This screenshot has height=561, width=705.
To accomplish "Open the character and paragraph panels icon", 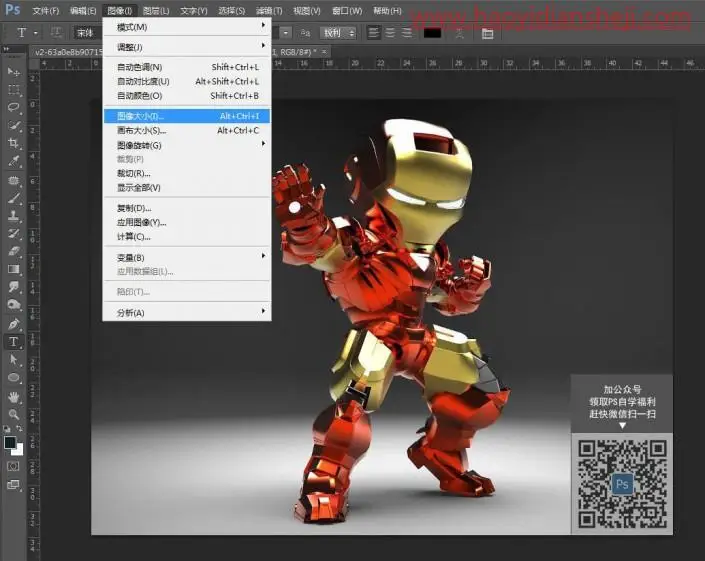I will click(x=487, y=33).
